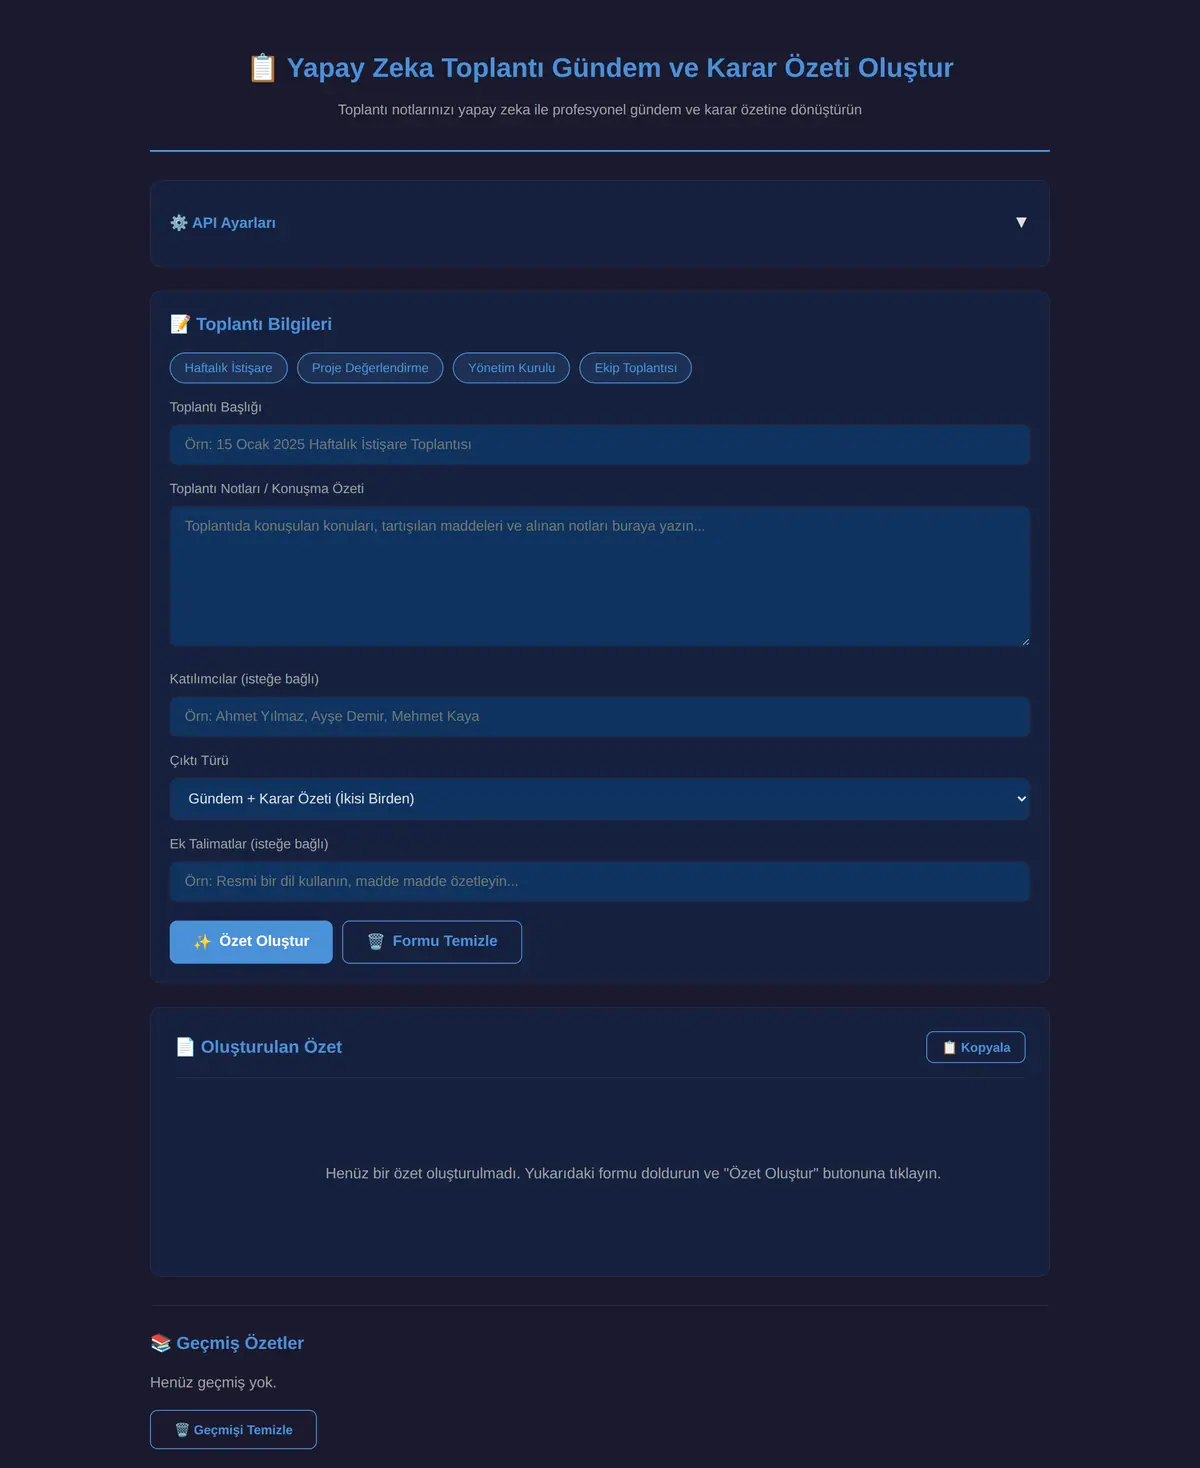Click the document icon beside Oluşturulan Özet

185,1047
